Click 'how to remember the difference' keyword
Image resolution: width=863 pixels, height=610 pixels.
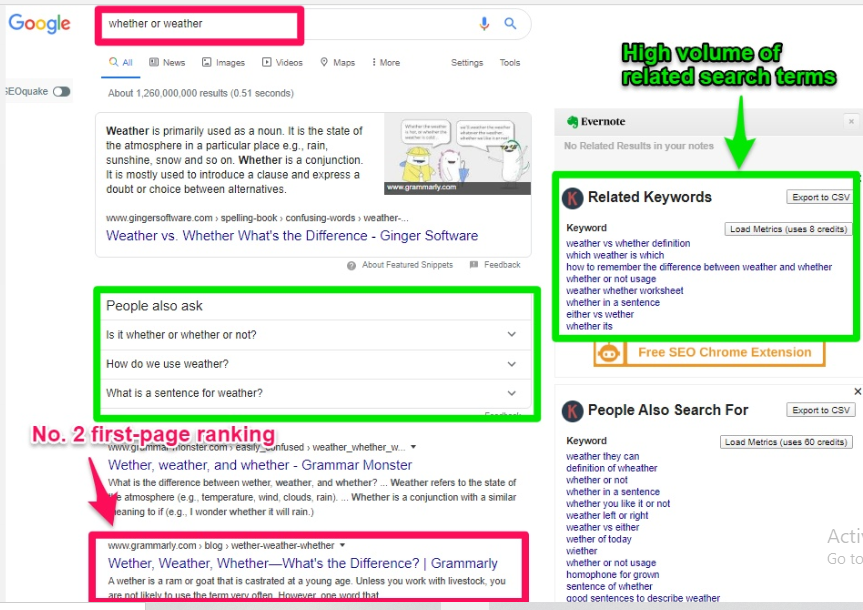[x=699, y=267]
